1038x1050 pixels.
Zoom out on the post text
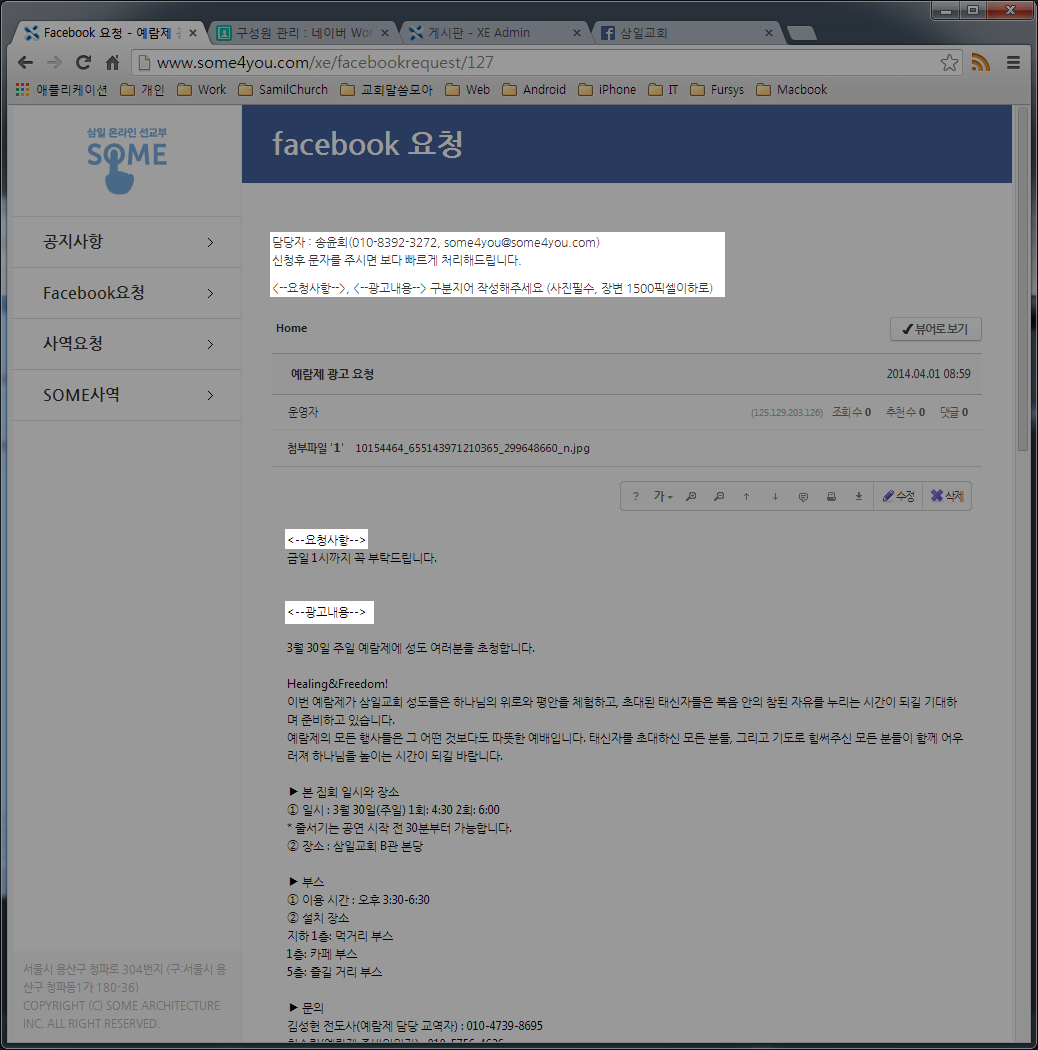click(719, 495)
